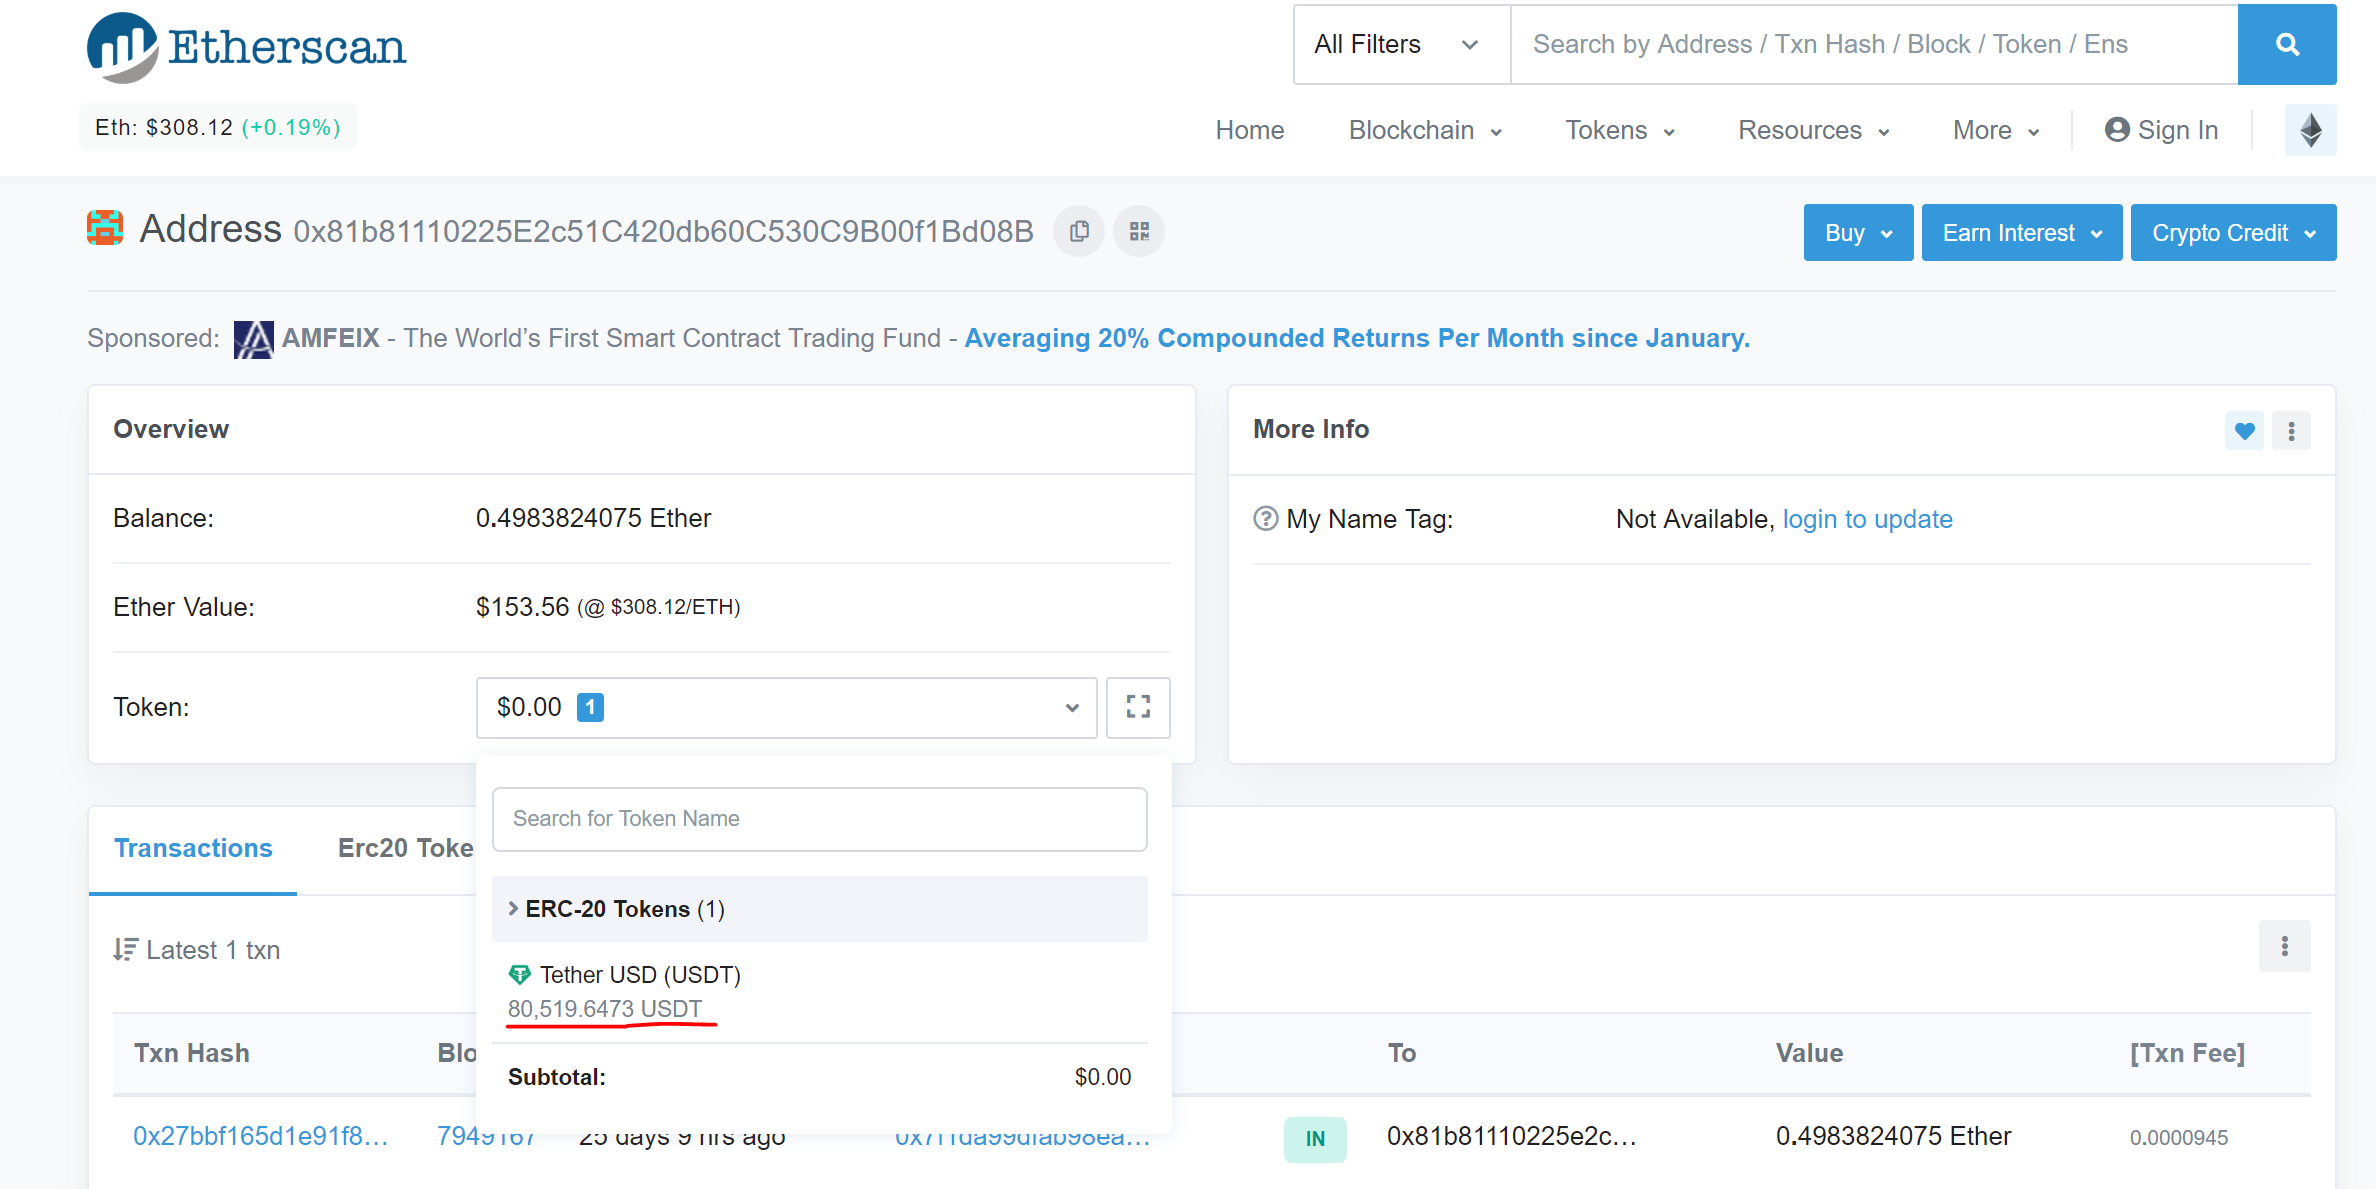
Task: Click the My Name Tag help icon
Action: [1265, 519]
